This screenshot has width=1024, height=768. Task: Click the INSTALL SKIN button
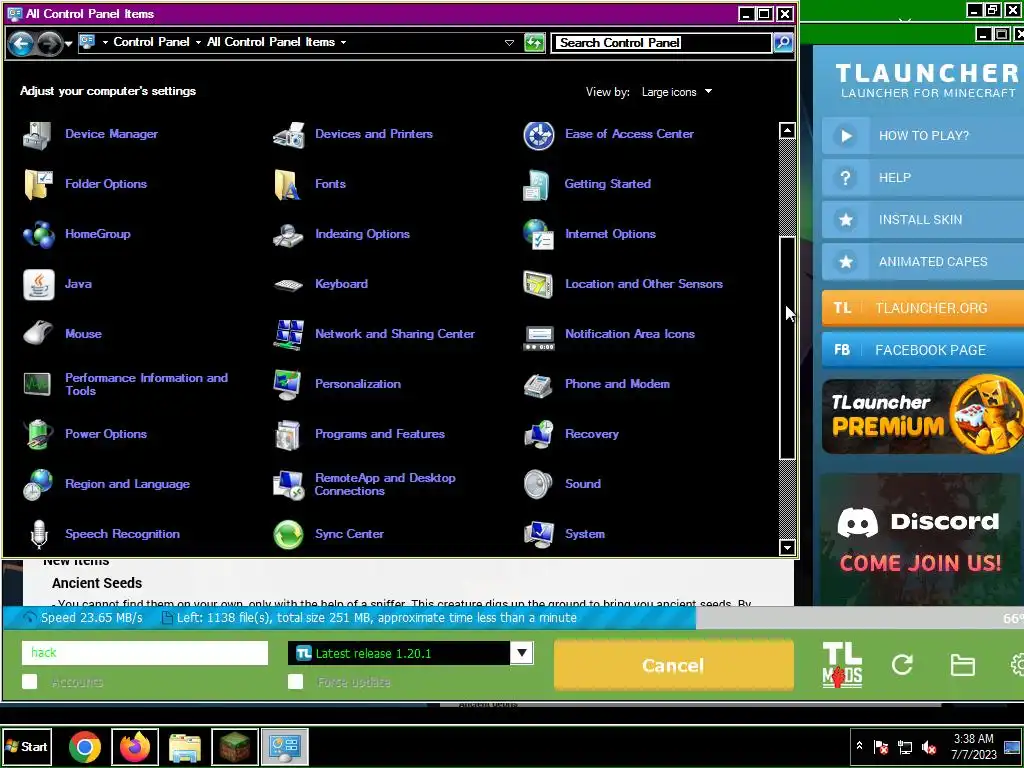(x=922, y=219)
